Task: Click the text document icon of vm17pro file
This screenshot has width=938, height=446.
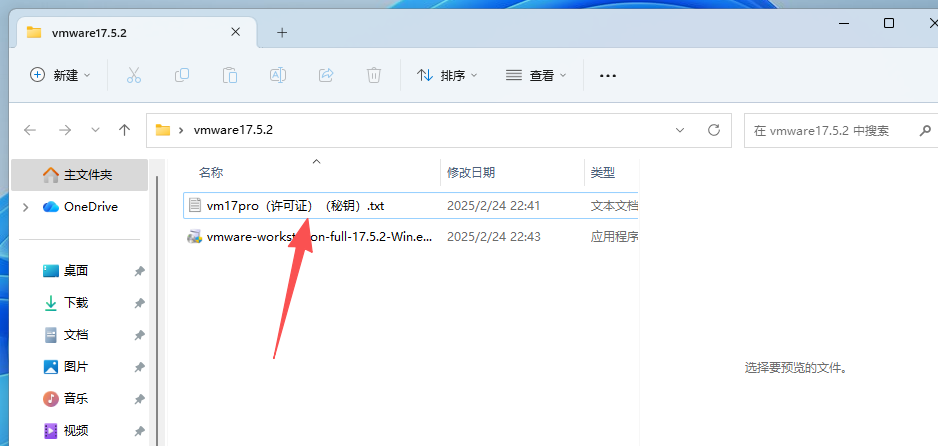Action: pos(194,205)
